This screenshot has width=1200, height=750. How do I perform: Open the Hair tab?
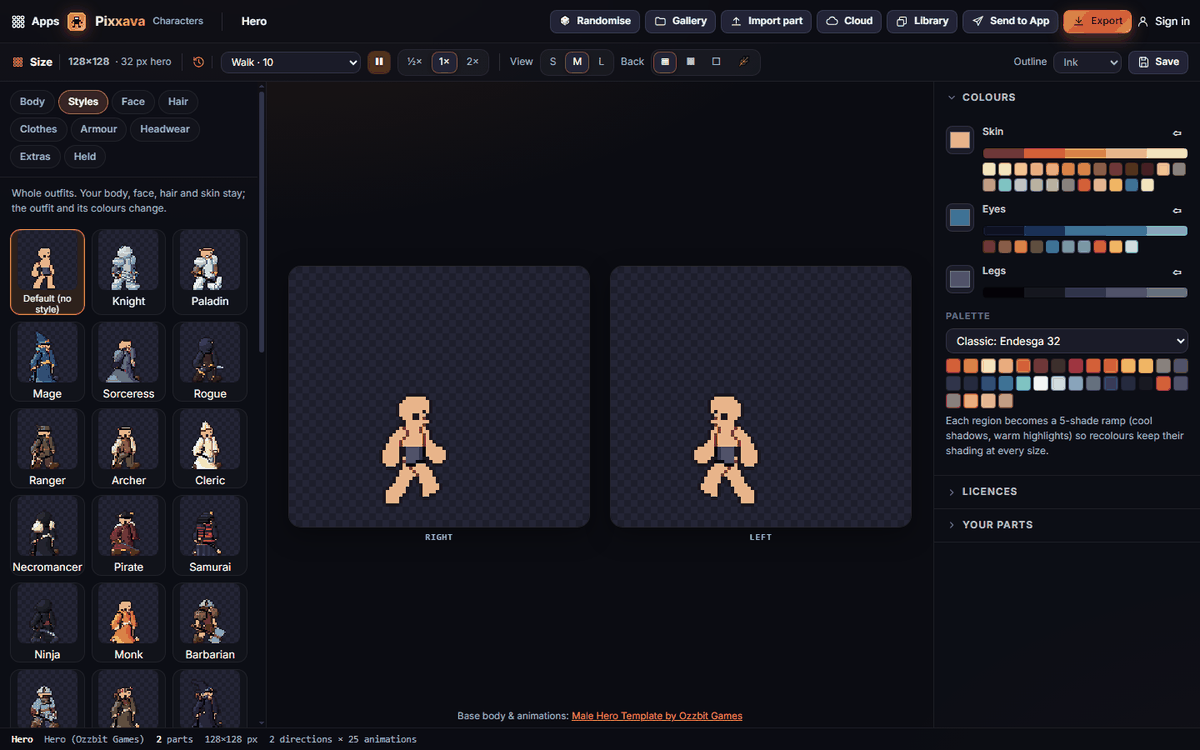178,102
